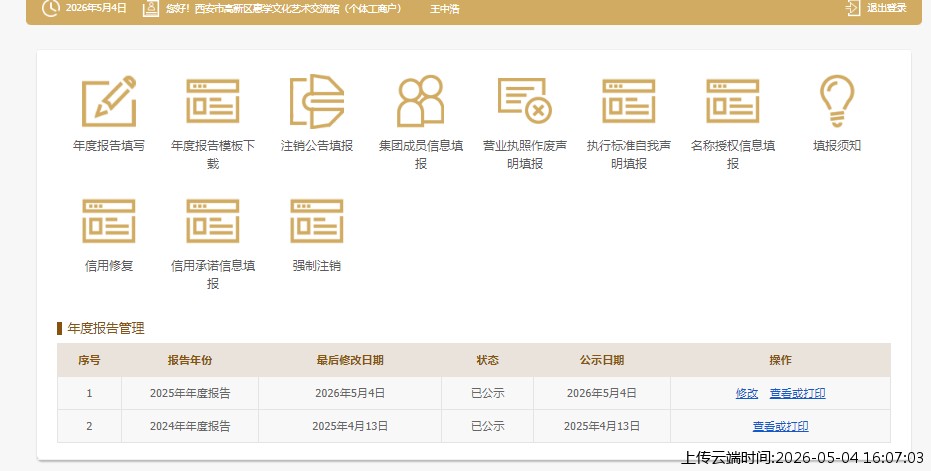The height and width of the screenshot is (471, 931).
Task: Select the 2025年年度报告 cell
Action: coord(190,393)
